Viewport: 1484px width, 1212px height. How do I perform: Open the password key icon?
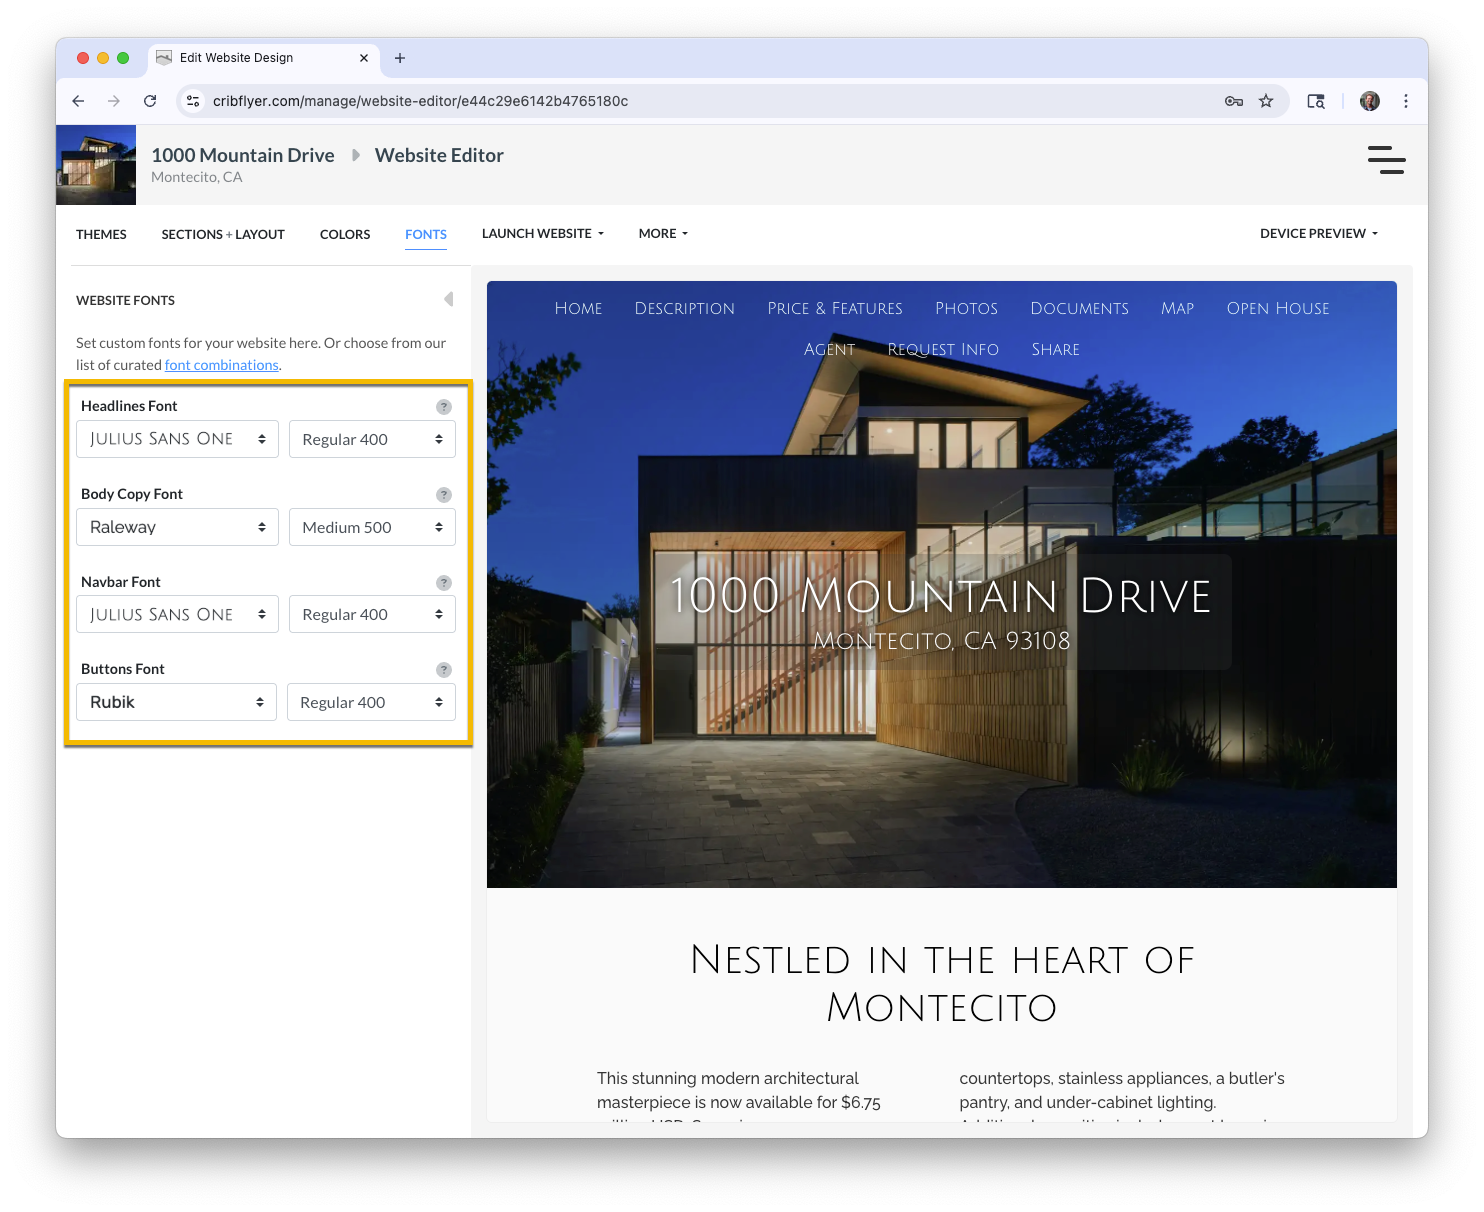(1234, 101)
